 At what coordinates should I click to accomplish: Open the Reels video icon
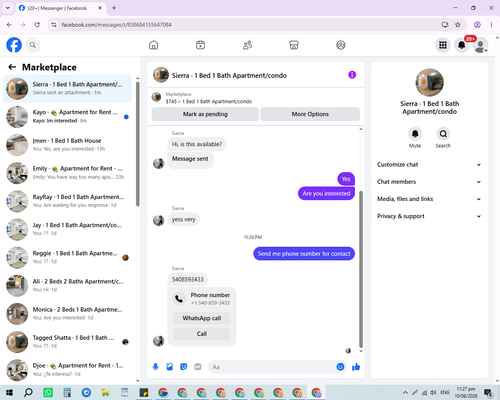200,45
